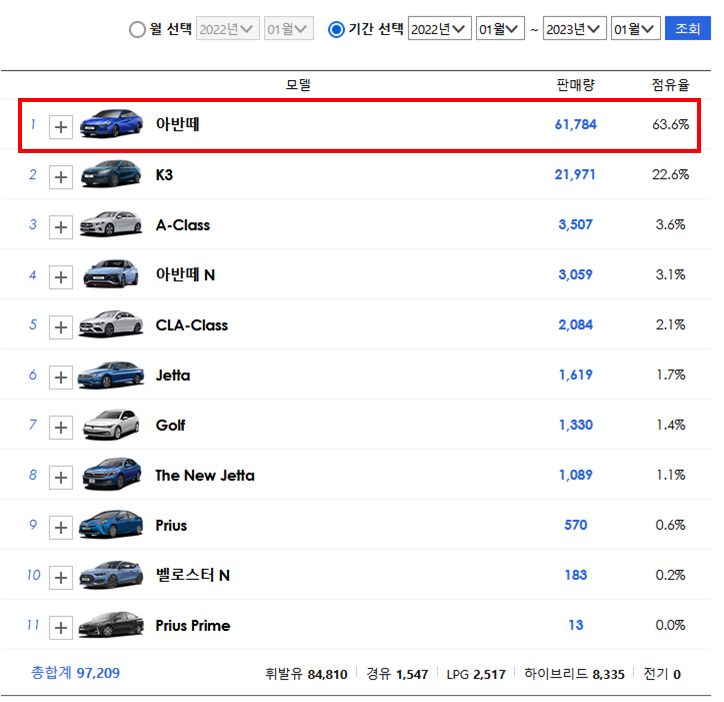Open the A-Class model name link

pos(183,225)
